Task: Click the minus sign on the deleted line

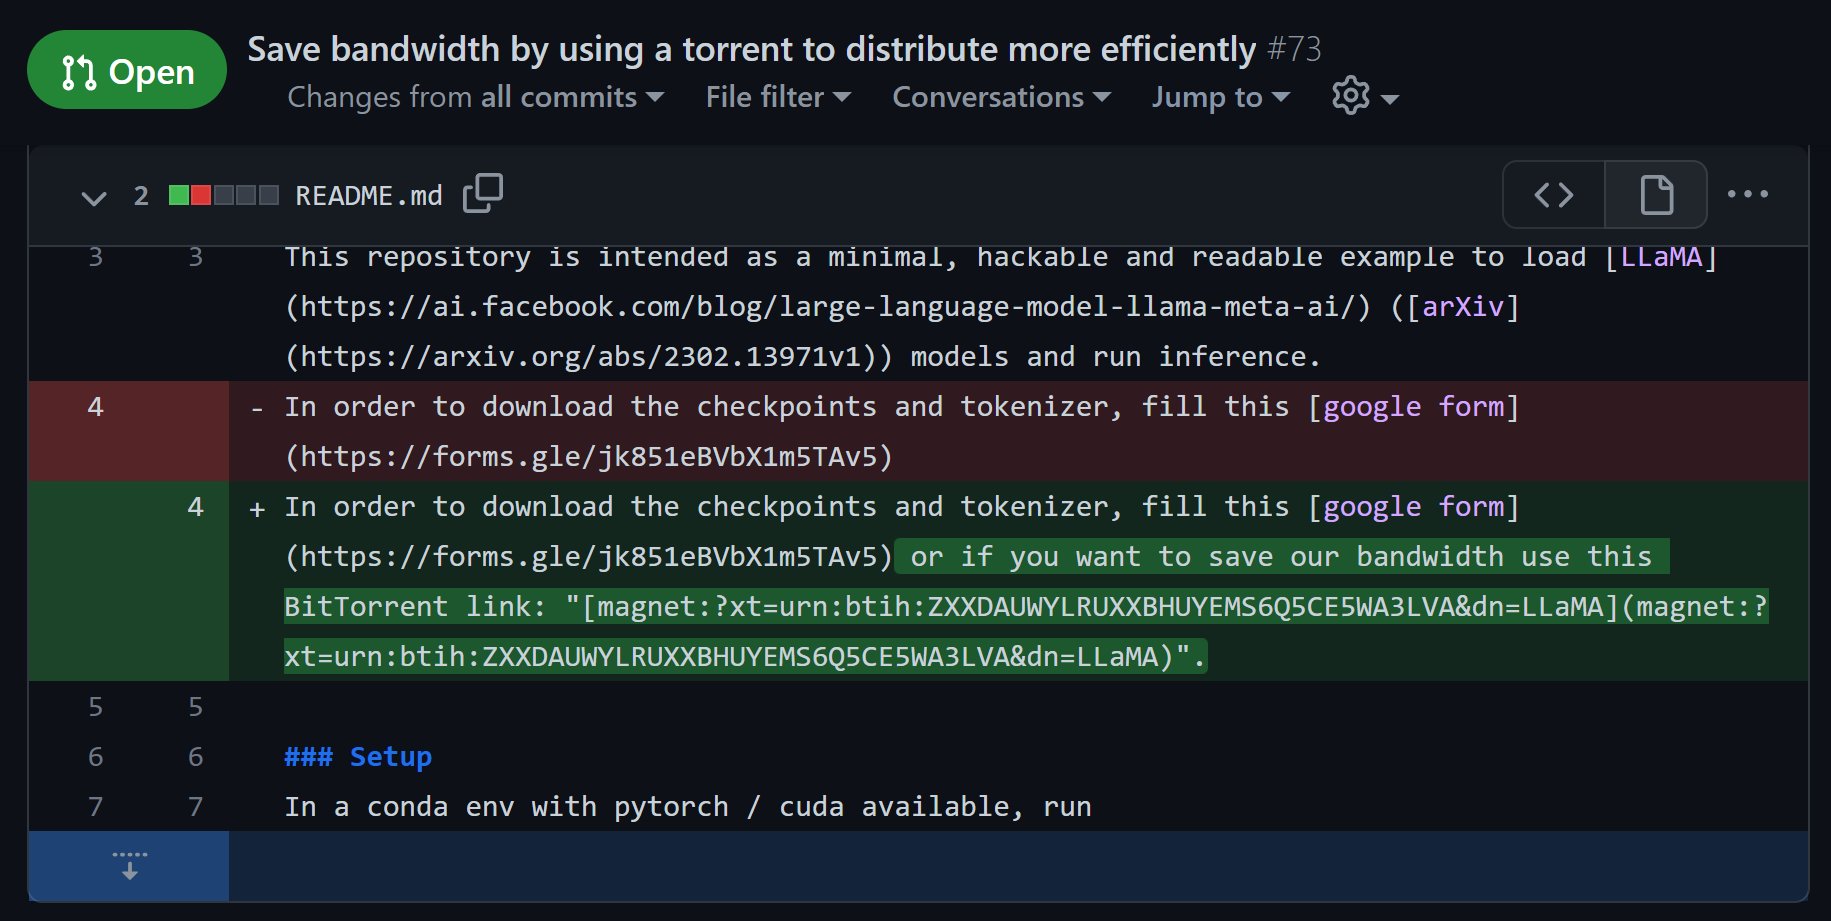Action: click(x=257, y=408)
